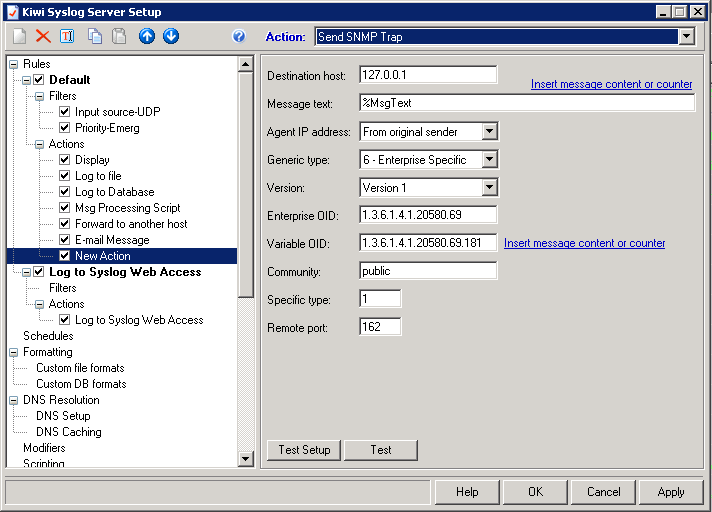Viewport: 712px width, 512px height.
Task: Click the Kiwi Syslog title bar icon
Action: coord(13,12)
